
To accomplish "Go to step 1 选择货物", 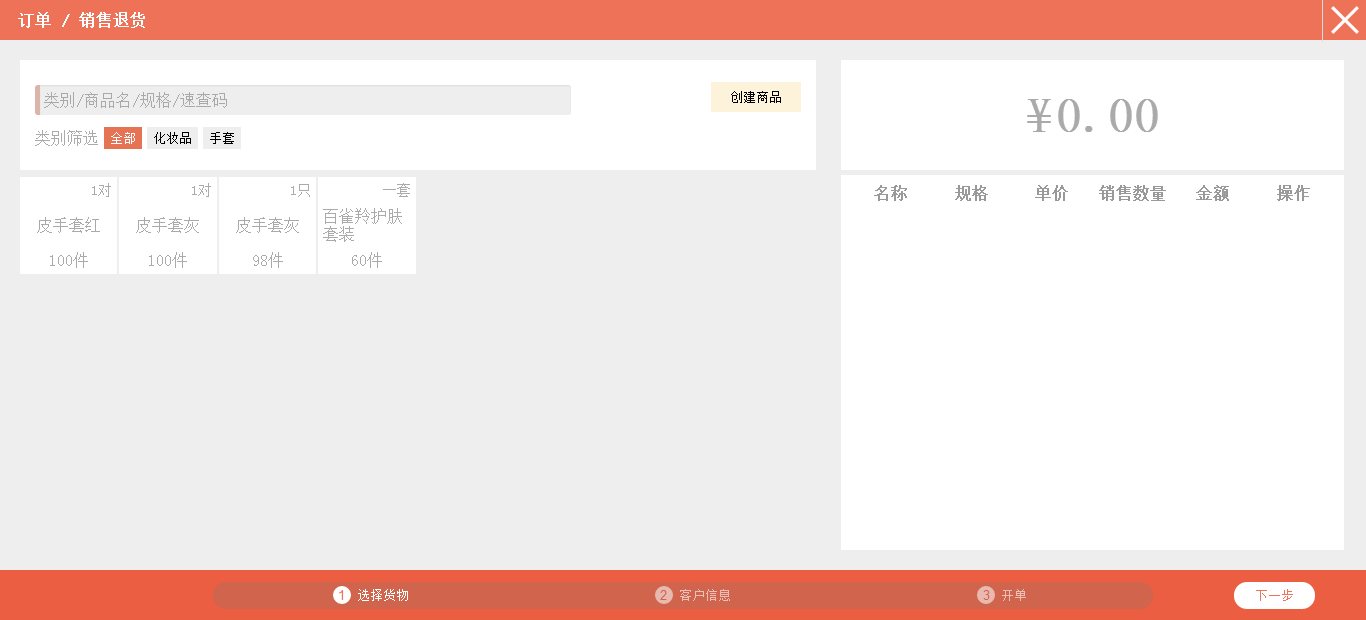I will 371,595.
